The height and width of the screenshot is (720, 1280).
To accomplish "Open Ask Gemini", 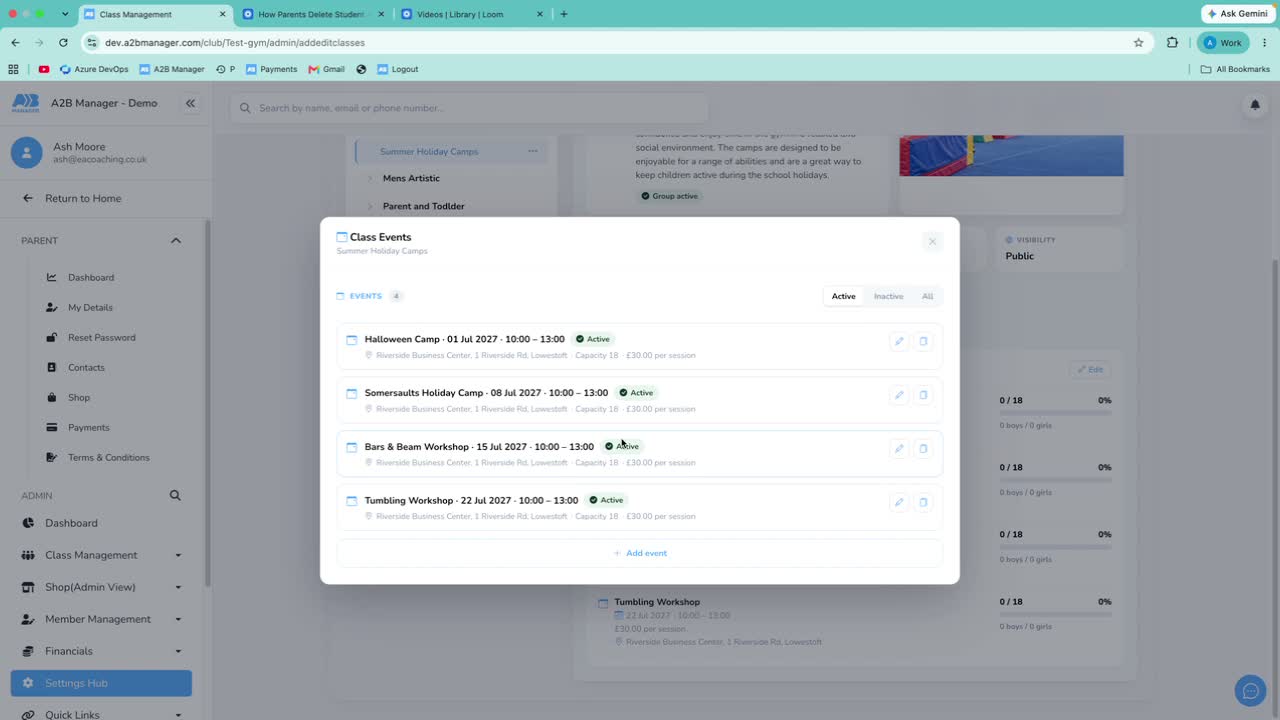I will pyautogui.click(x=1237, y=14).
